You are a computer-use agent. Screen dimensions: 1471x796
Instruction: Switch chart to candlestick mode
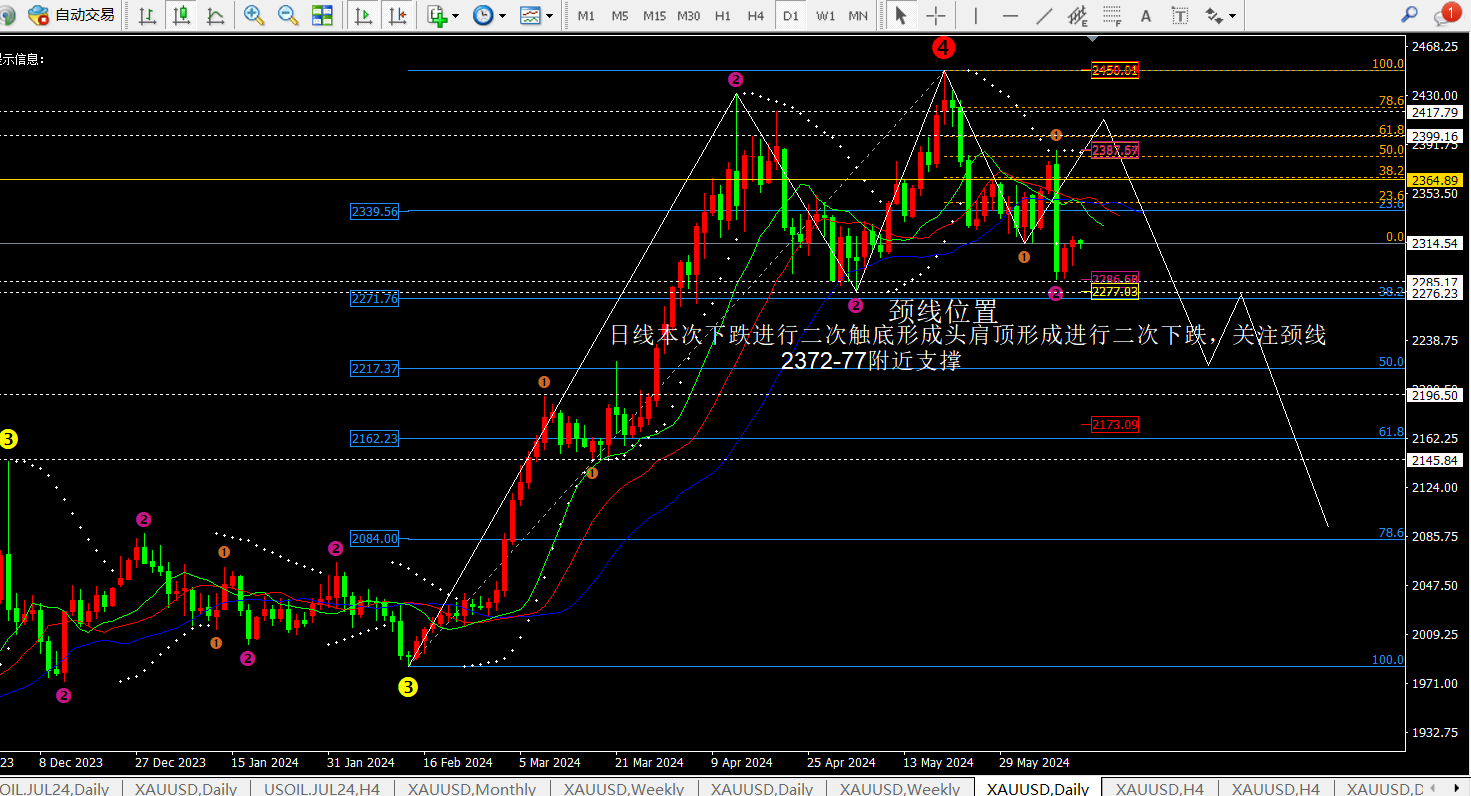point(181,15)
